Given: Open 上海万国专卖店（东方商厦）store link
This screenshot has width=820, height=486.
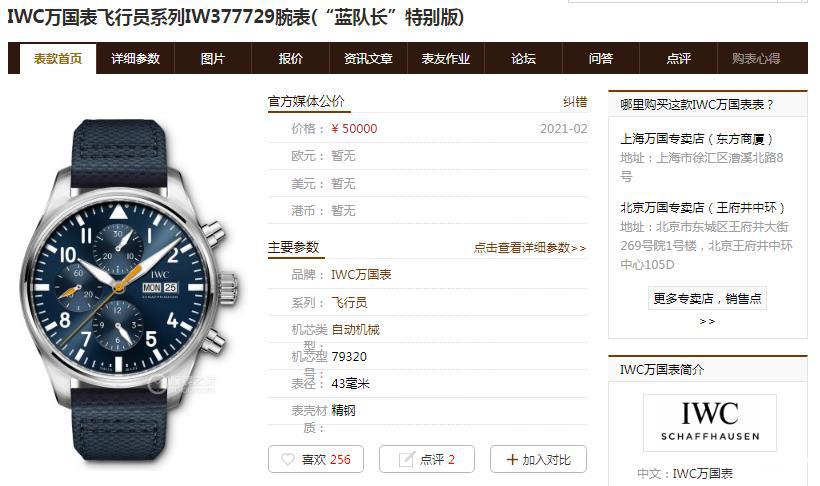Looking at the screenshot, I should [697, 139].
